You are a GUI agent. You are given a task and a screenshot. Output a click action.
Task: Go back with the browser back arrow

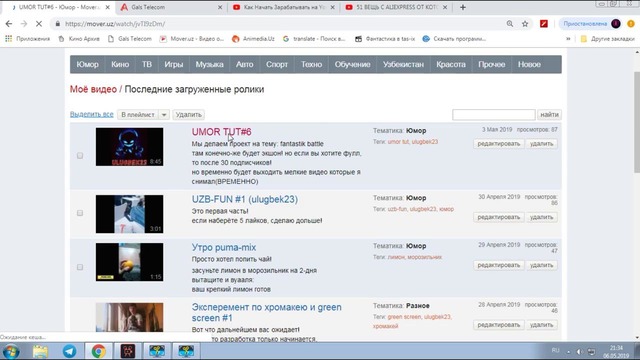[x=9, y=24]
